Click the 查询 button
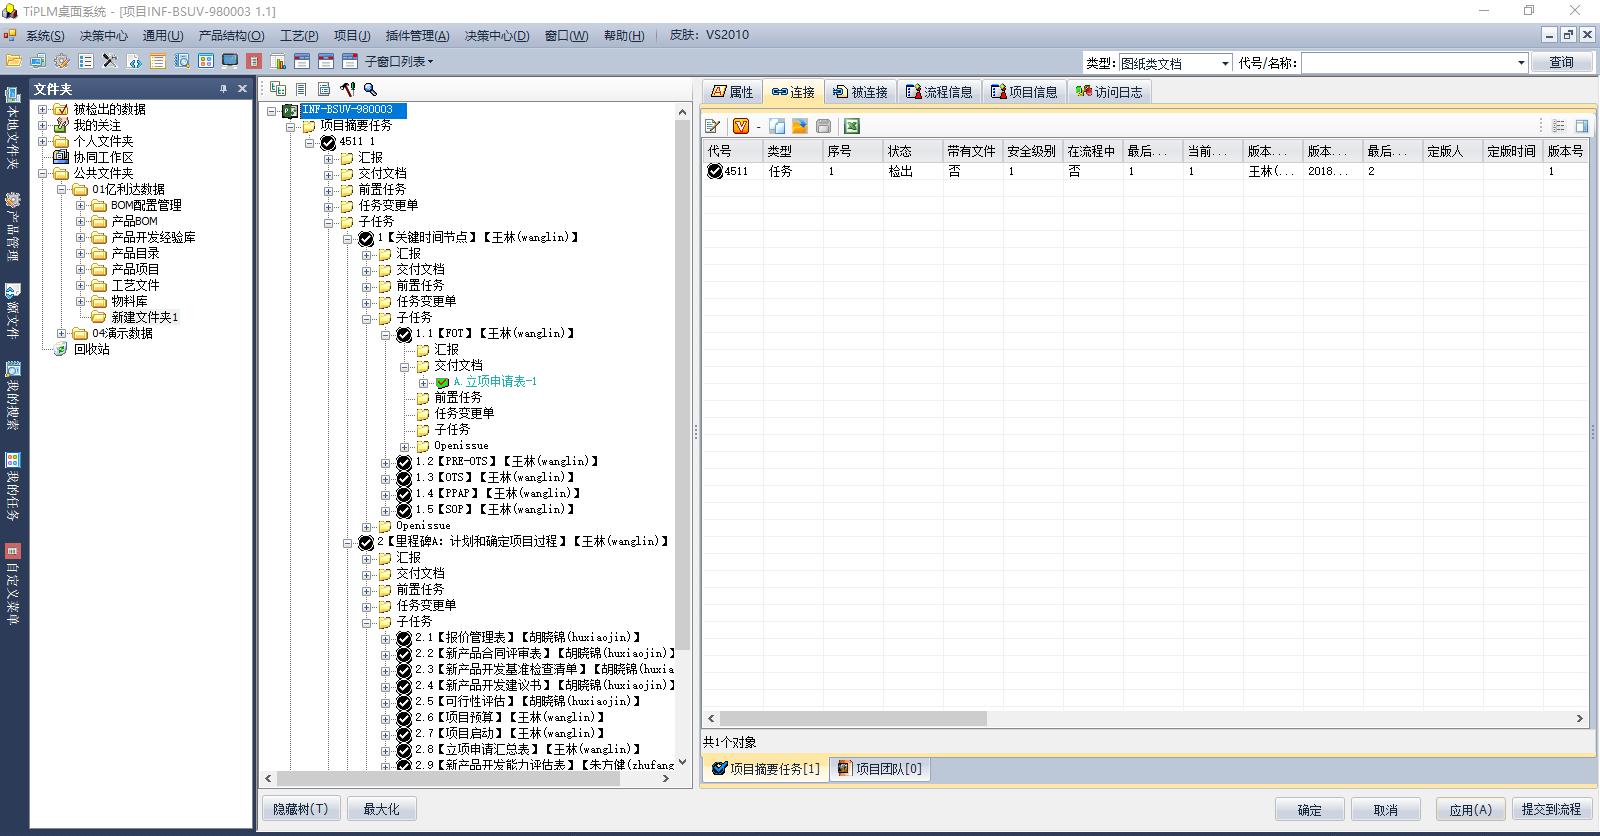 tap(1562, 62)
